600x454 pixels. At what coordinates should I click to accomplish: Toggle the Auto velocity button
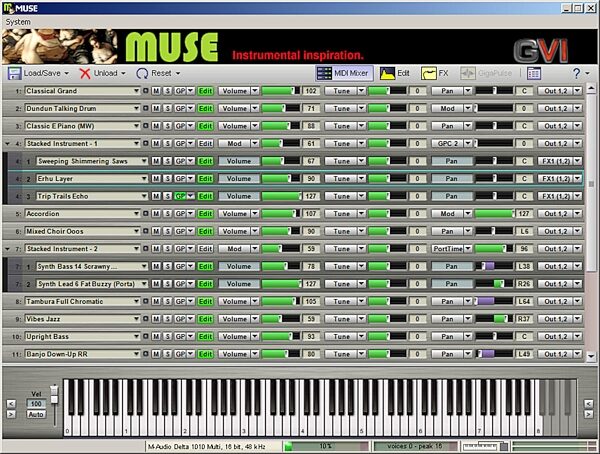click(36, 414)
